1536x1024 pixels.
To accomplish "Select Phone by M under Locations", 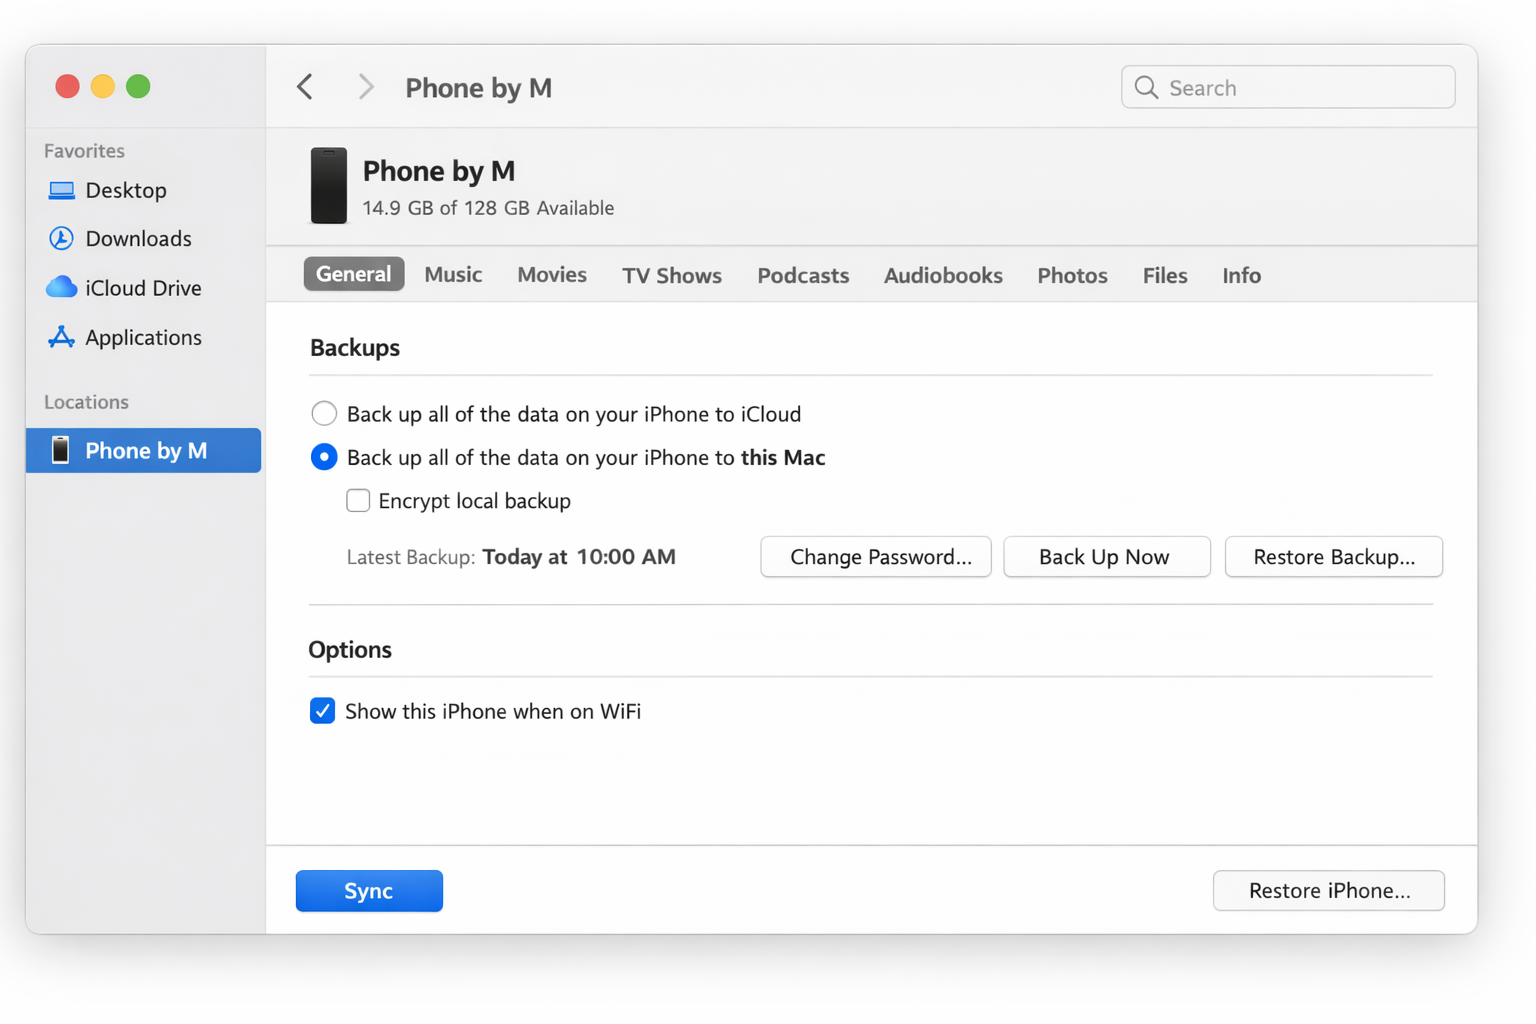I will tap(144, 450).
